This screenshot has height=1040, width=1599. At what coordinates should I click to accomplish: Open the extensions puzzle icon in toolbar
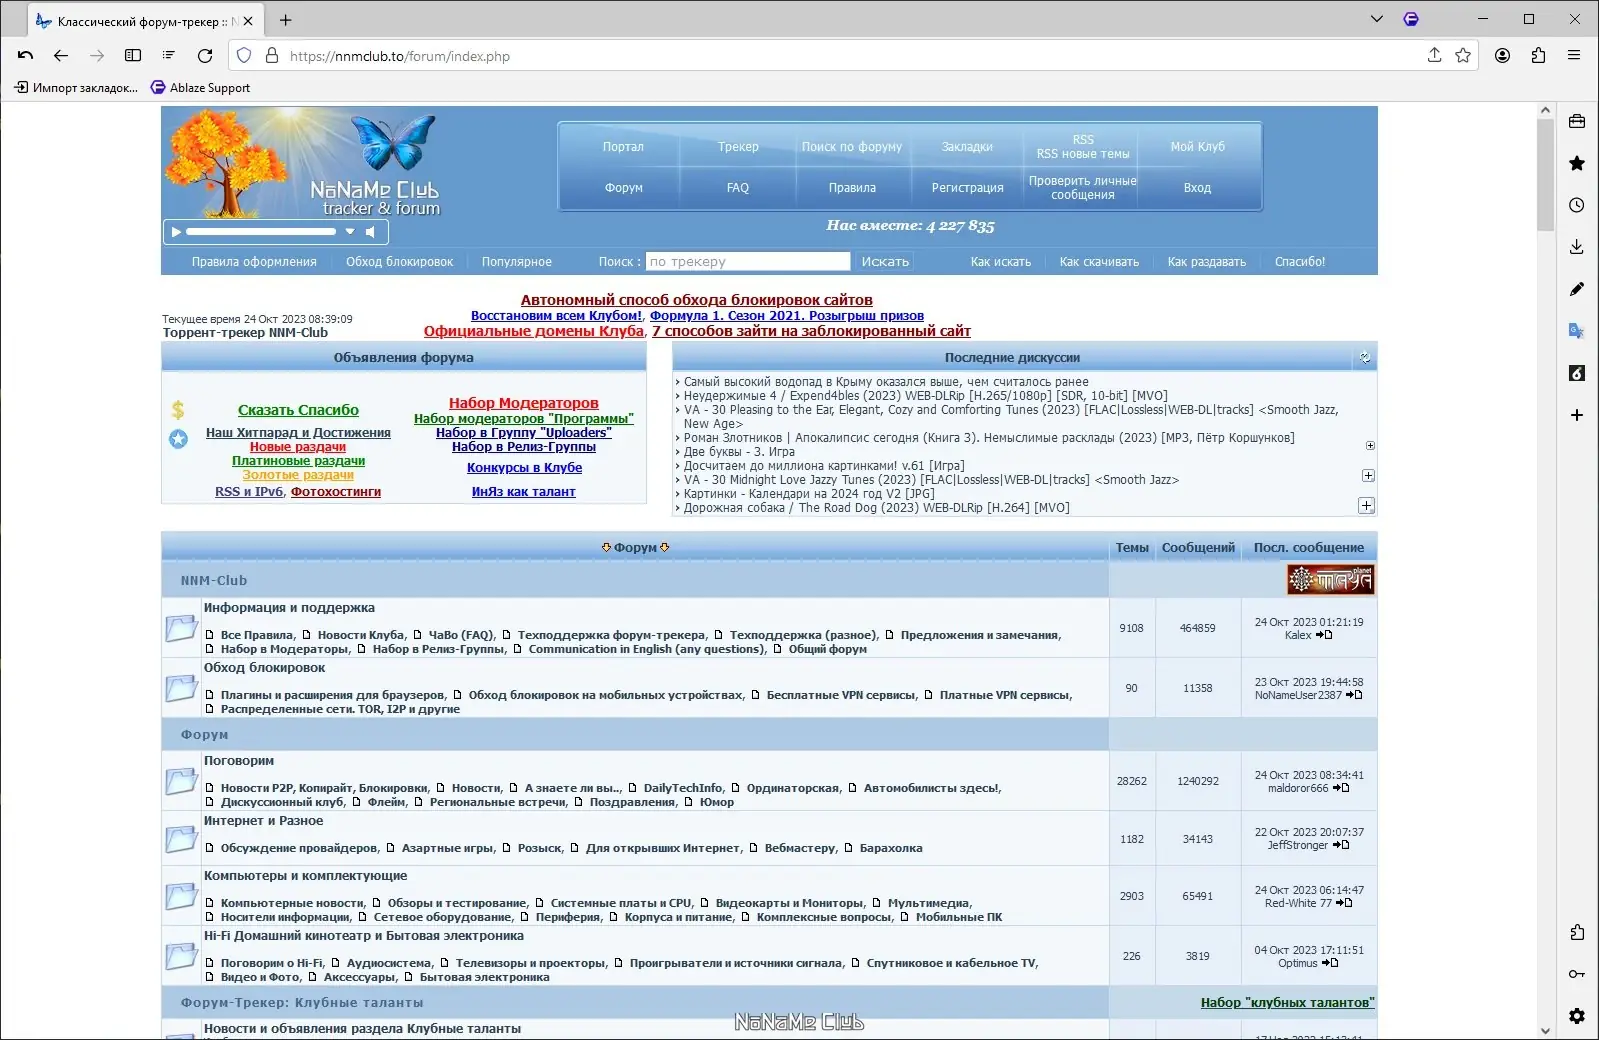[1538, 56]
